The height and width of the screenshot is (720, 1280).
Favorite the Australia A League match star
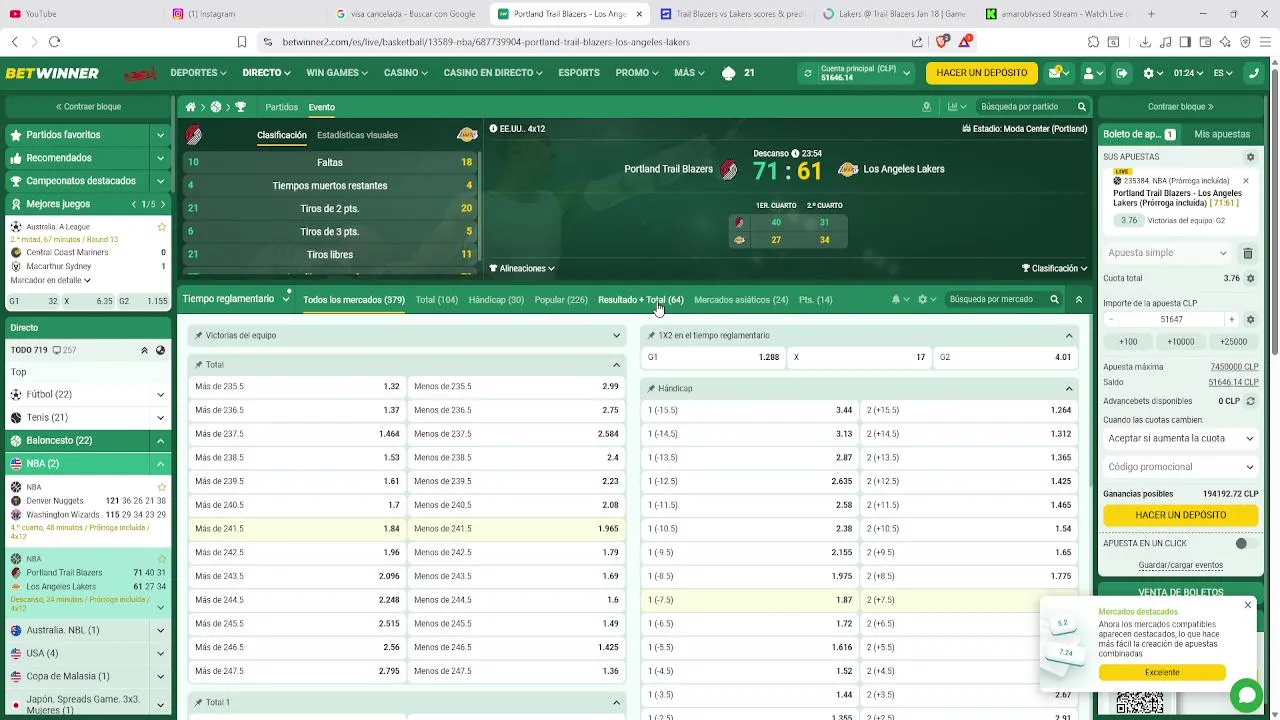tap(162, 227)
